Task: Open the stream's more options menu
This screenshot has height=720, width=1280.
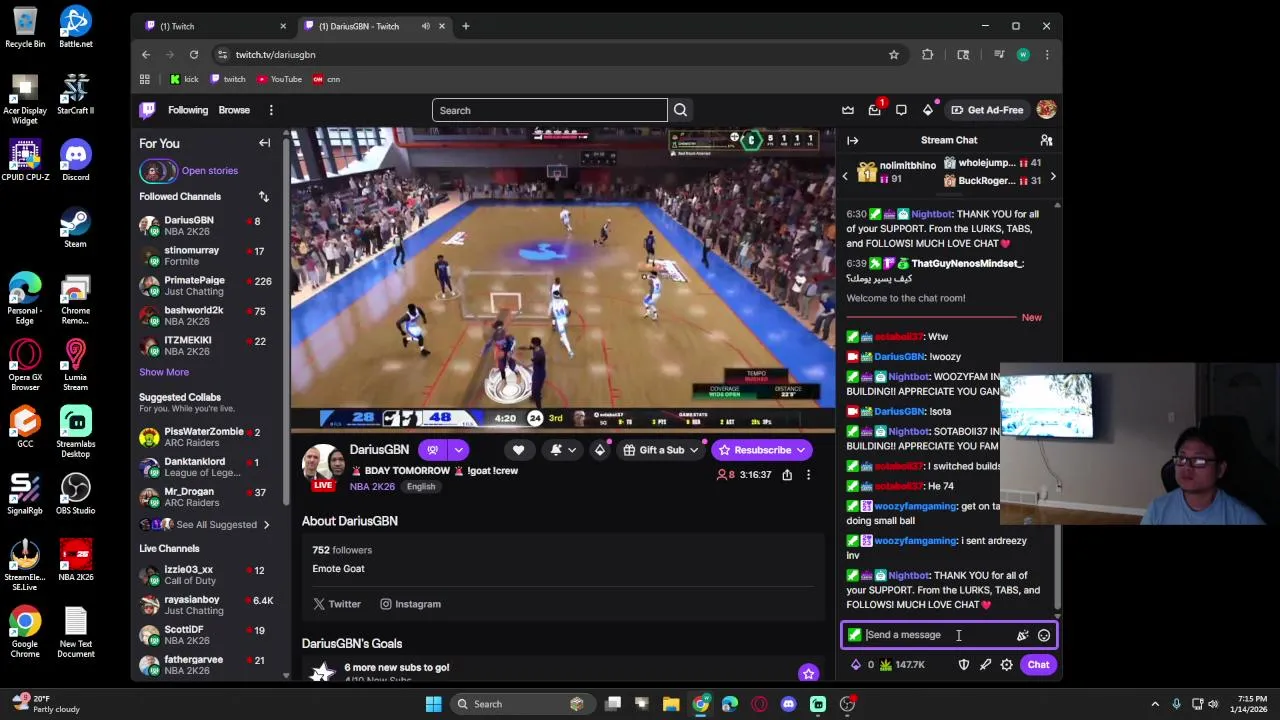Action: point(808,475)
